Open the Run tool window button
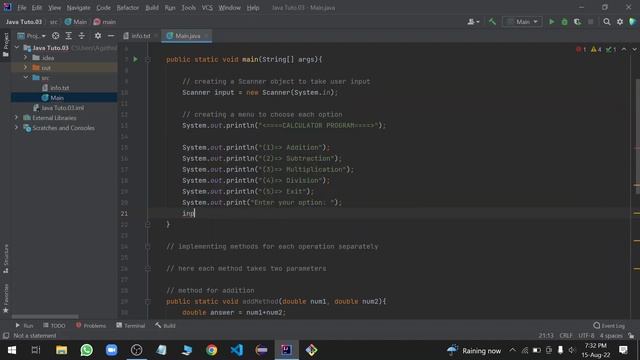640x360 pixels. click(x=24, y=325)
